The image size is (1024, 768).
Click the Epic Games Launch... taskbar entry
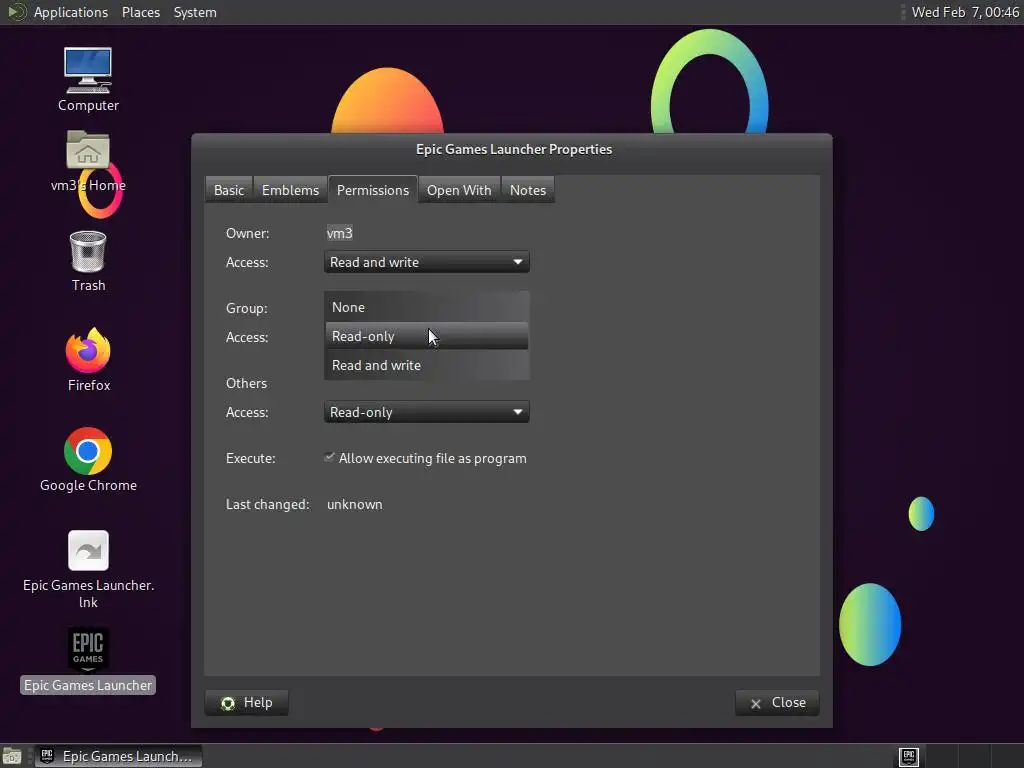click(118, 756)
